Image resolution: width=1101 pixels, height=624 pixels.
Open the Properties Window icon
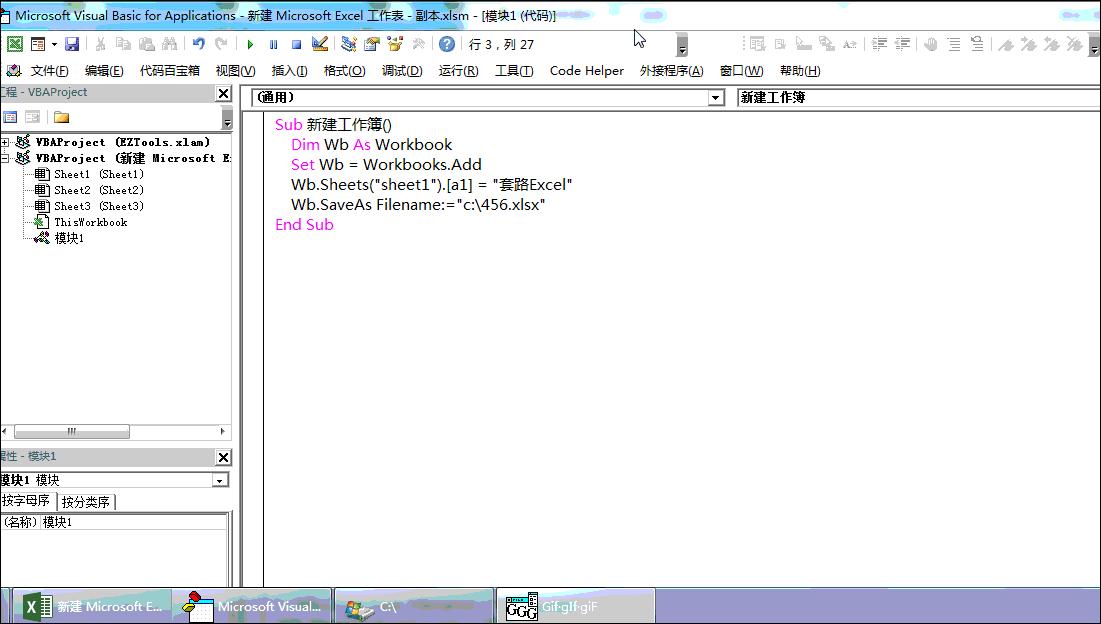coord(371,44)
